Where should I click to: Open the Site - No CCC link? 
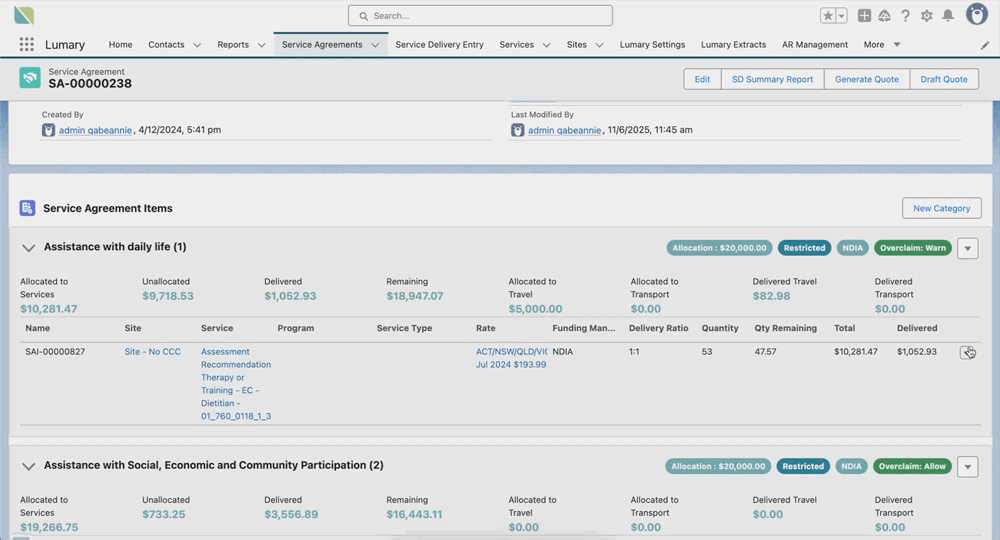pos(152,351)
